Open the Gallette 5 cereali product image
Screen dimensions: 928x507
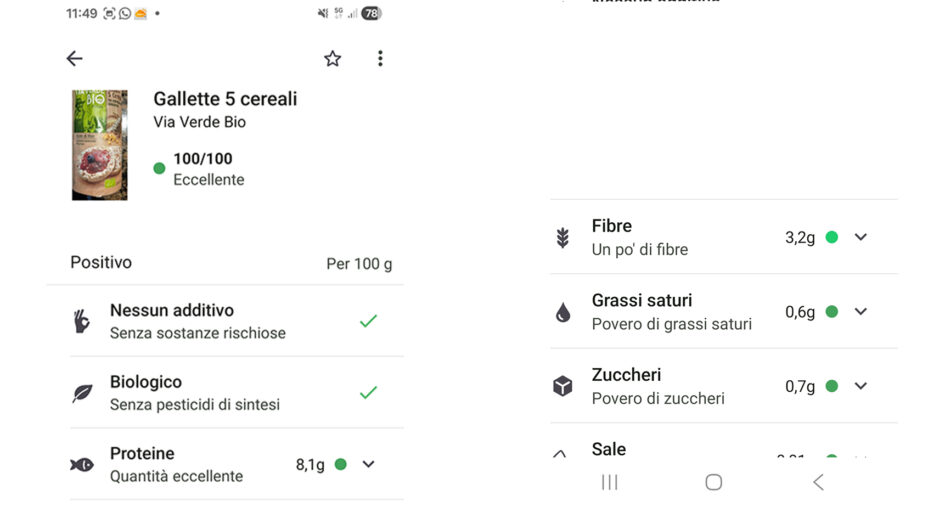tap(100, 145)
